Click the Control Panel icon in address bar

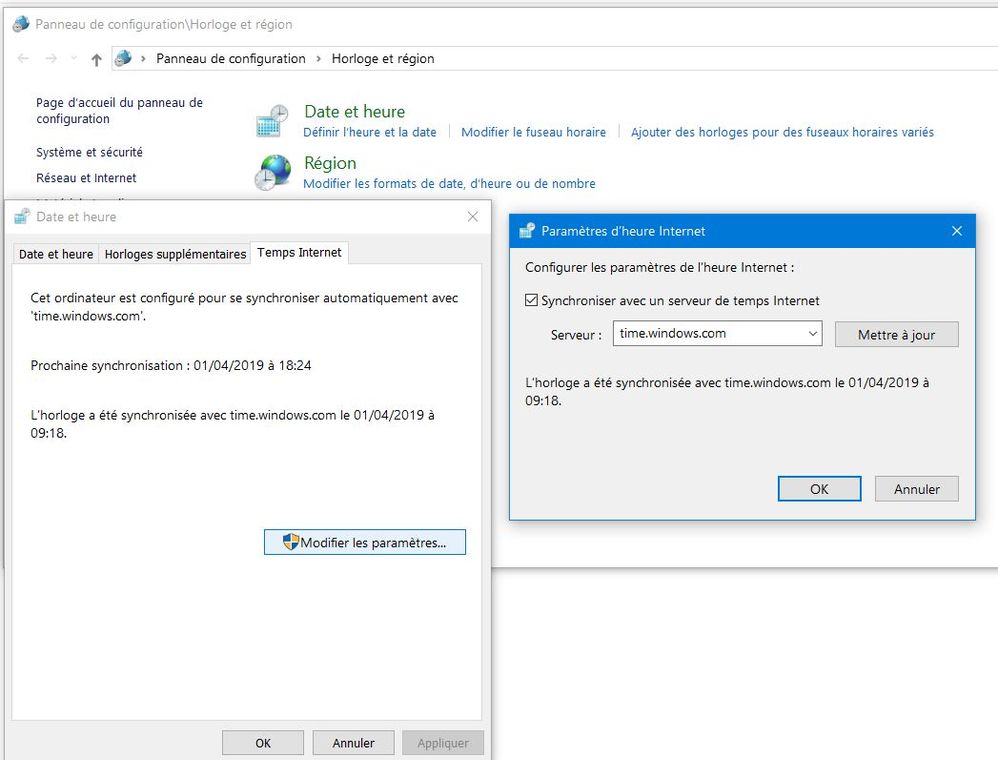123,59
